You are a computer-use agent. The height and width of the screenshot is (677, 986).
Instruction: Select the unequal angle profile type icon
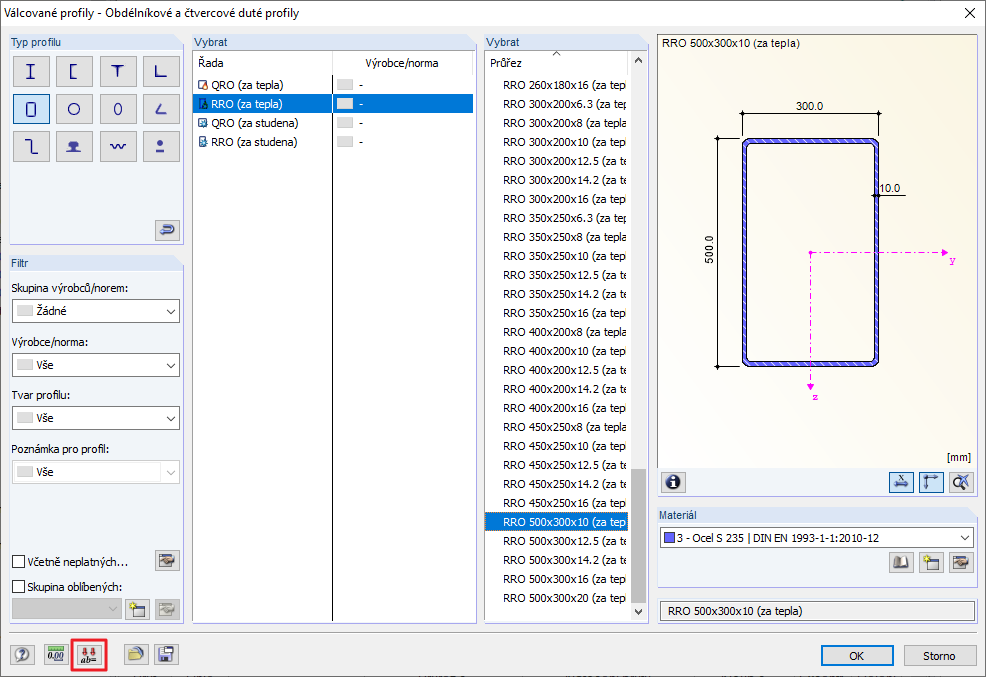point(161,109)
